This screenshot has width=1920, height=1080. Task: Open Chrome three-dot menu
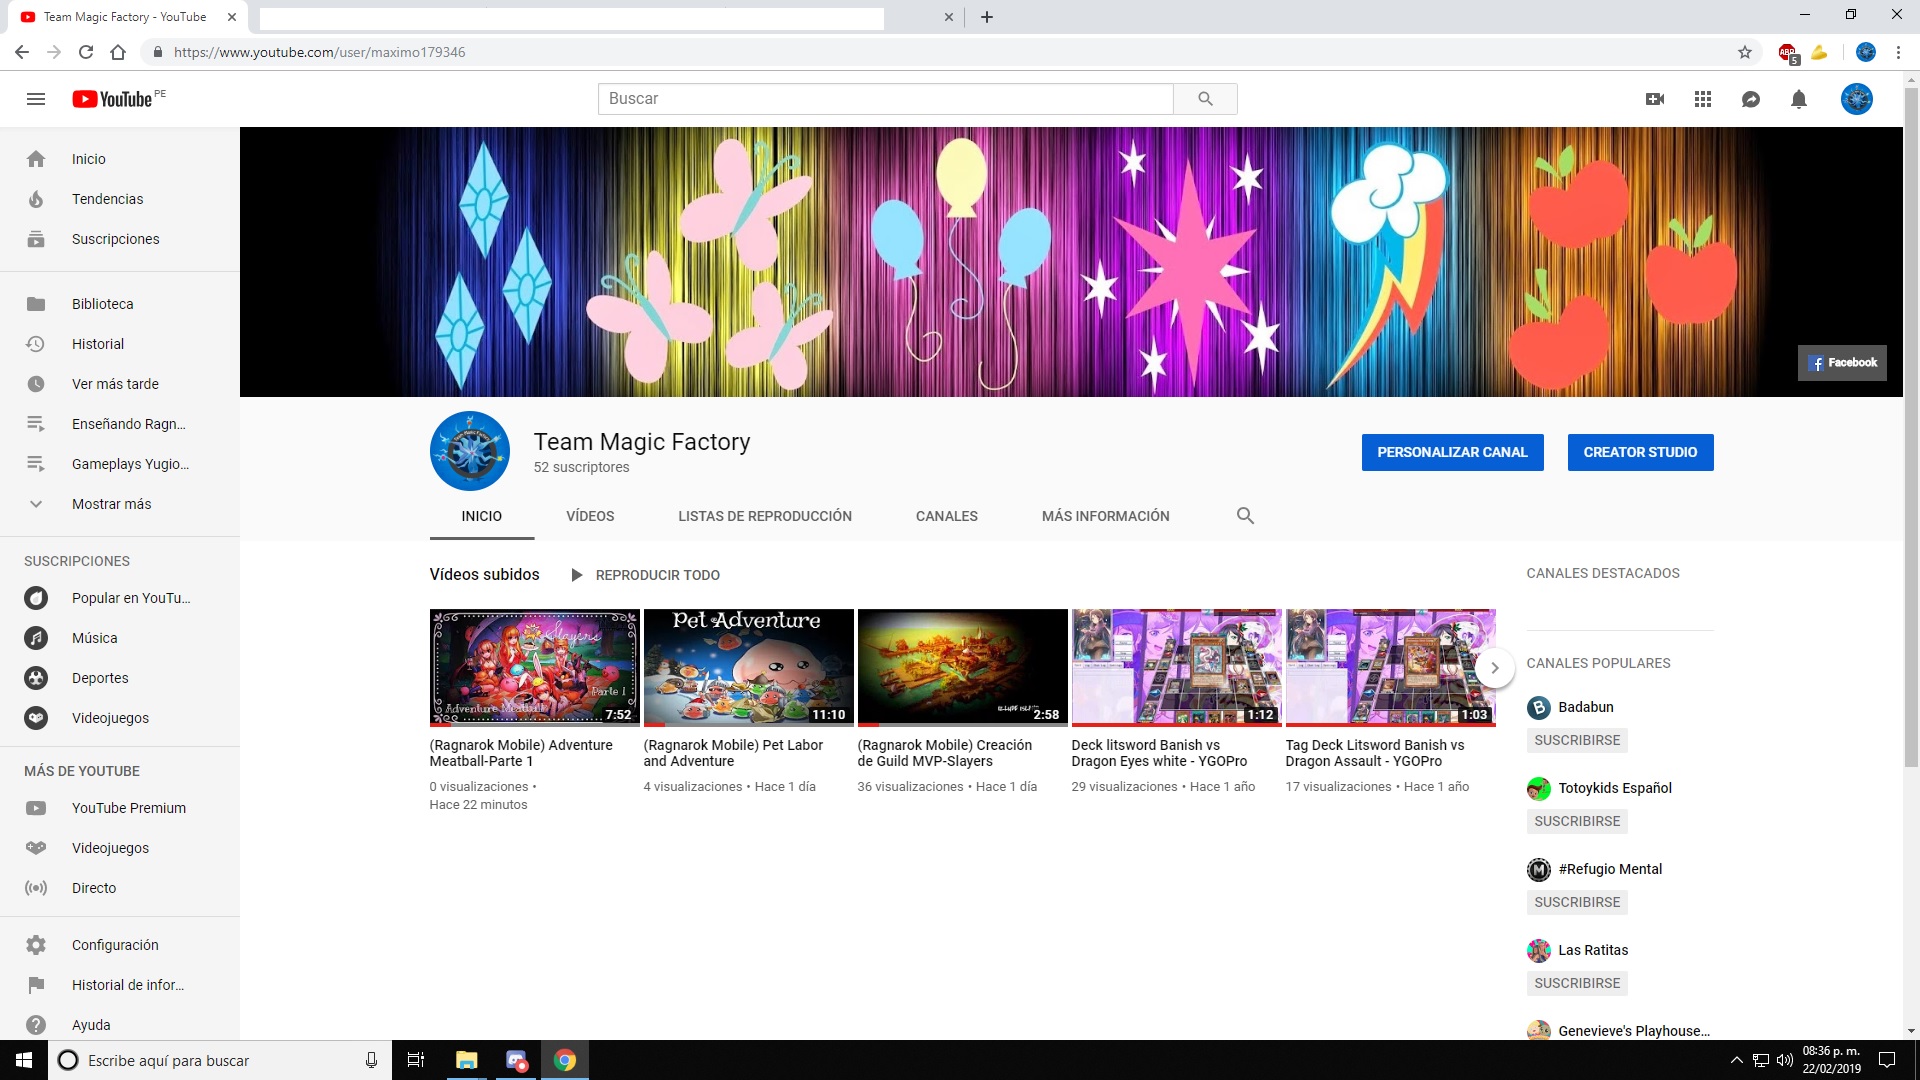(1898, 52)
